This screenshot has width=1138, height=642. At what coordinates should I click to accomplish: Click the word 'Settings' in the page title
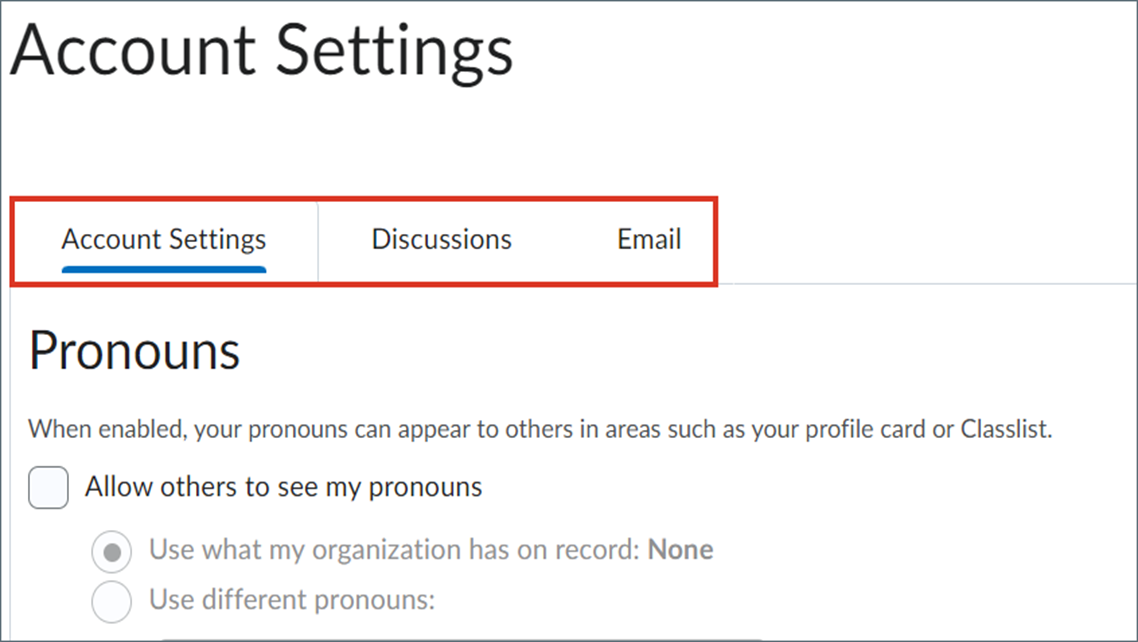pyautogui.click(x=394, y=50)
